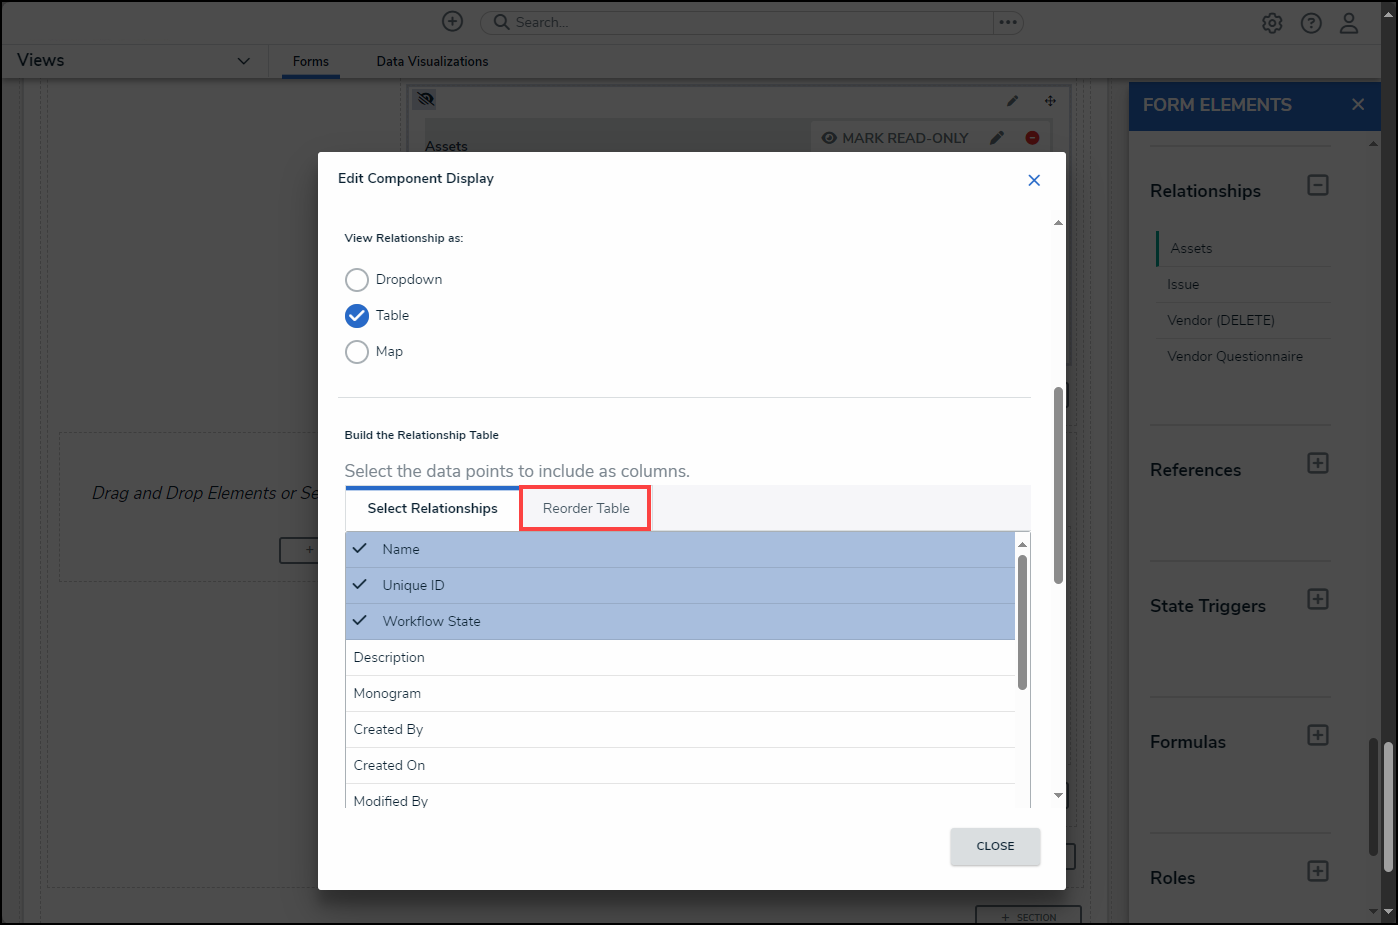Open the Views dropdown
Screen dimensions: 1398x925
243,61
